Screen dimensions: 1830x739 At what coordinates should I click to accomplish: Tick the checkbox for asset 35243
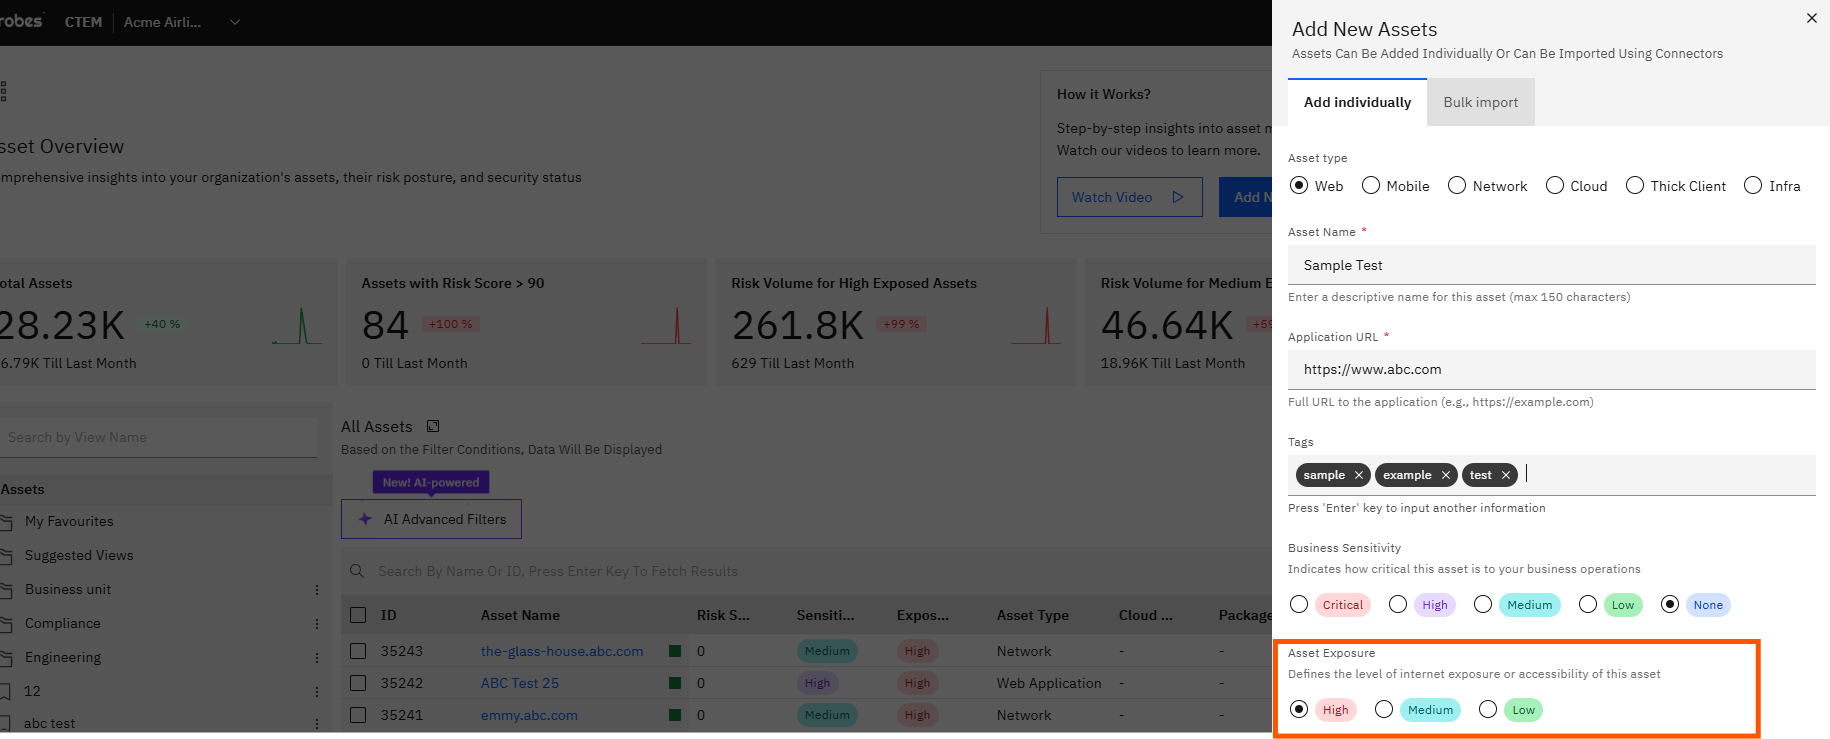(x=358, y=651)
